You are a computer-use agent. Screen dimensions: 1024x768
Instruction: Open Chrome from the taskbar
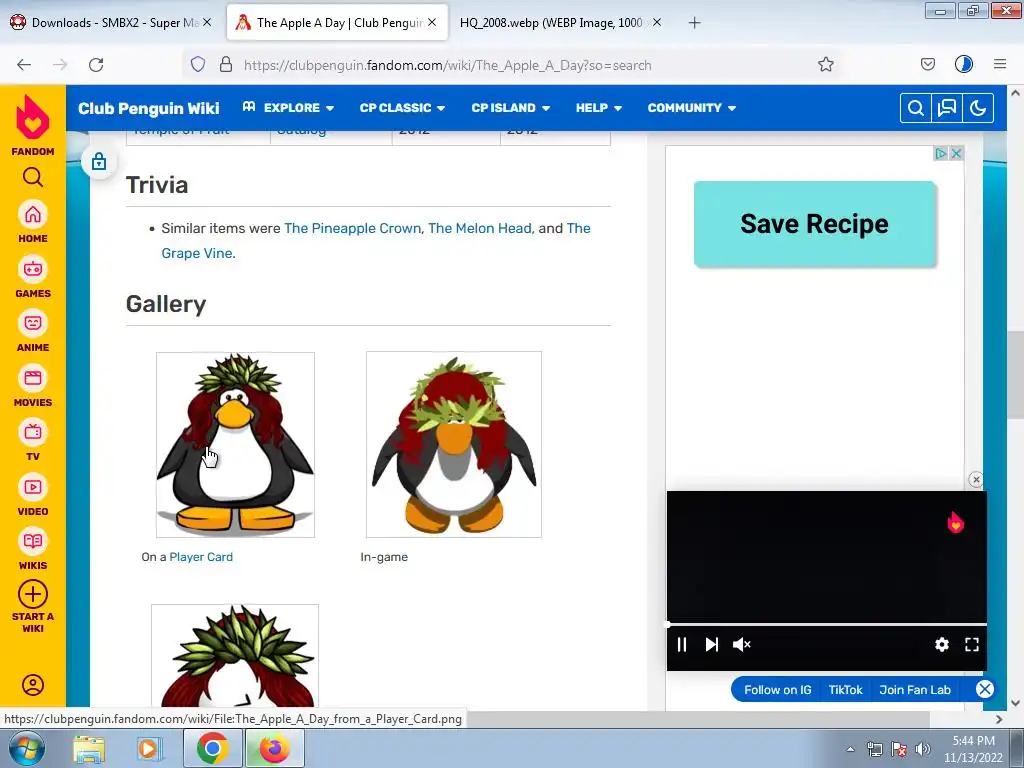point(212,748)
